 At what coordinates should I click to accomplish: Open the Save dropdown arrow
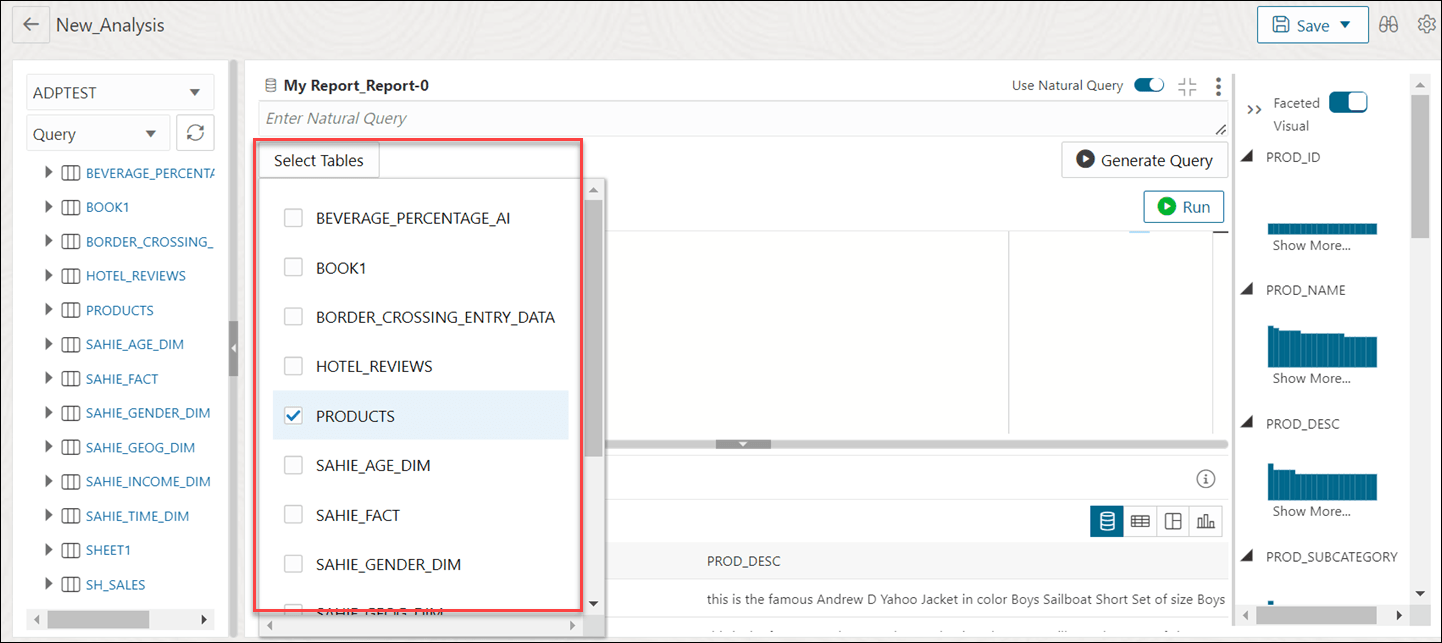click(1342, 24)
